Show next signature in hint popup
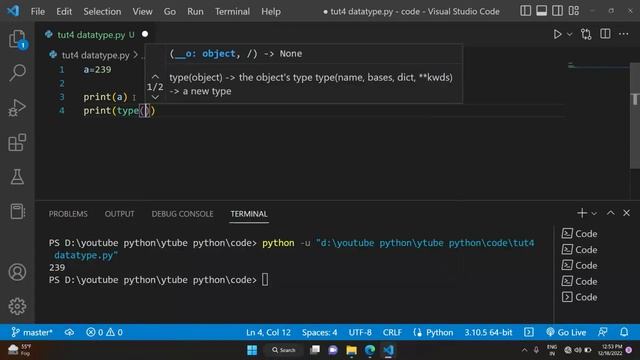Screen dimensions: 640x360 click(x=155, y=97)
